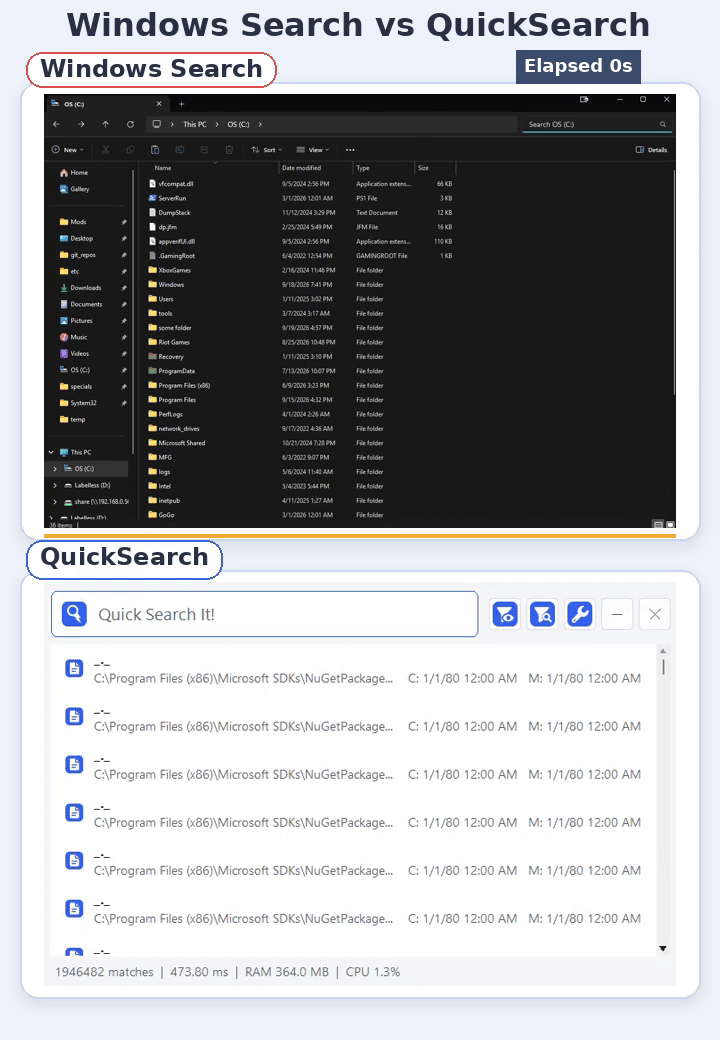Select the OS (C:) Explorer tab
Screen dimensions: 720x1040
pos(106,104)
